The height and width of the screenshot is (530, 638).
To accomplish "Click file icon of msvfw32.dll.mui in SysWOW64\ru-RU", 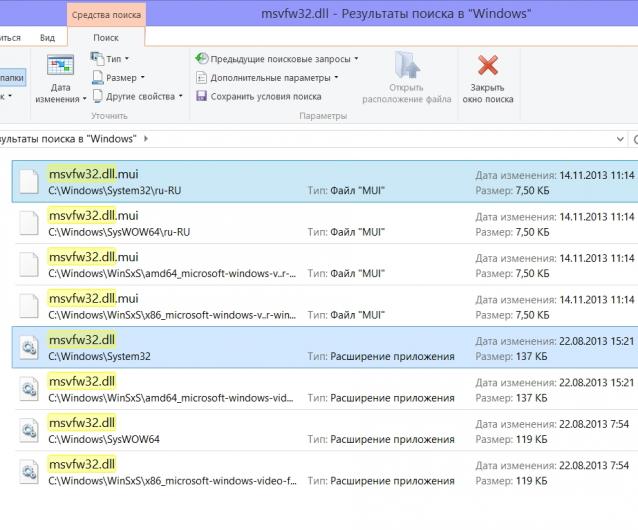I will (29, 223).
